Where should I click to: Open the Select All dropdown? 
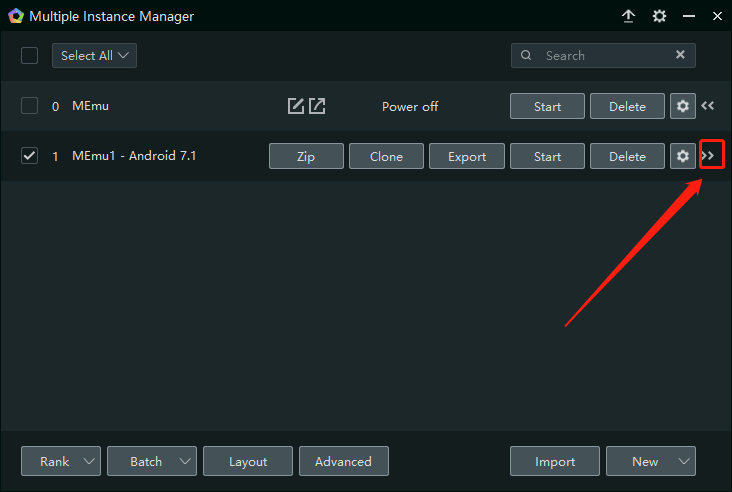click(94, 56)
